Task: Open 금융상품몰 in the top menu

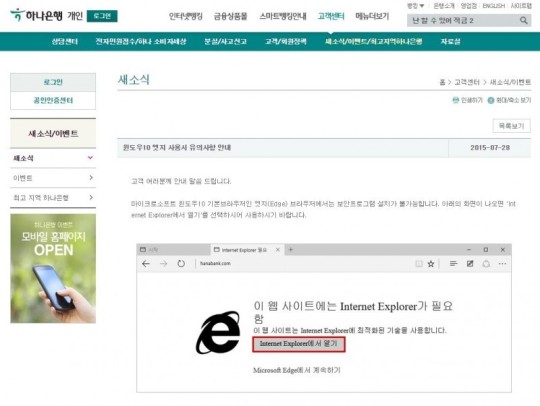Action: (231, 16)
